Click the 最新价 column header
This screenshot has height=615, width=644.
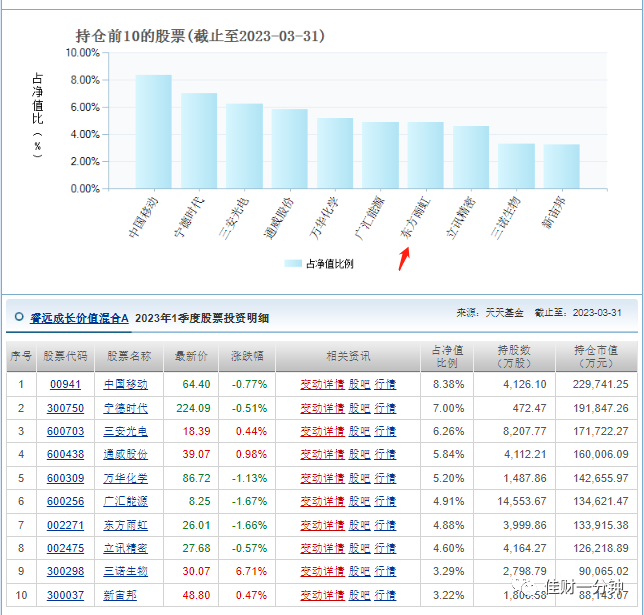pyautogui.click(x=191, y=356)
